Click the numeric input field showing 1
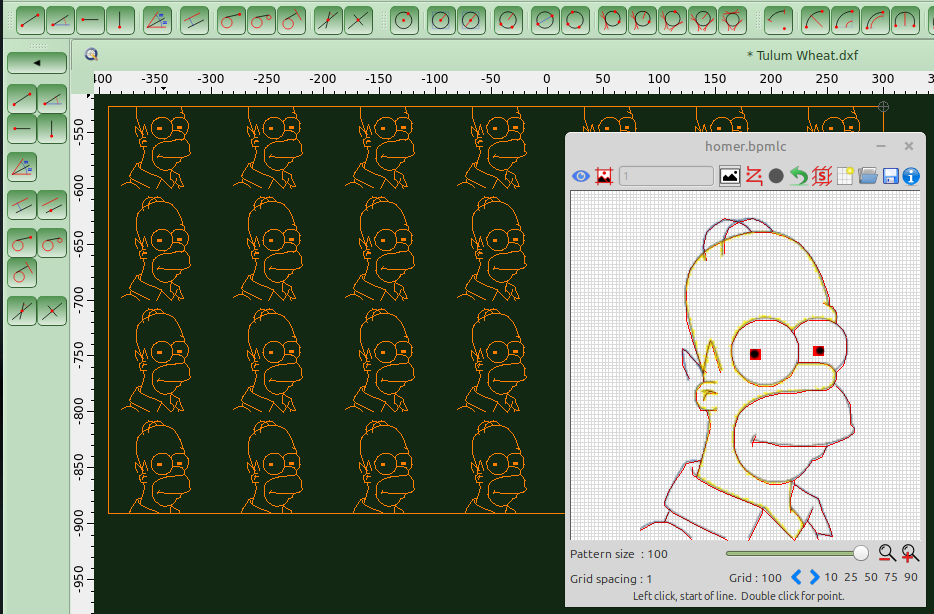 tap(666, 176)
